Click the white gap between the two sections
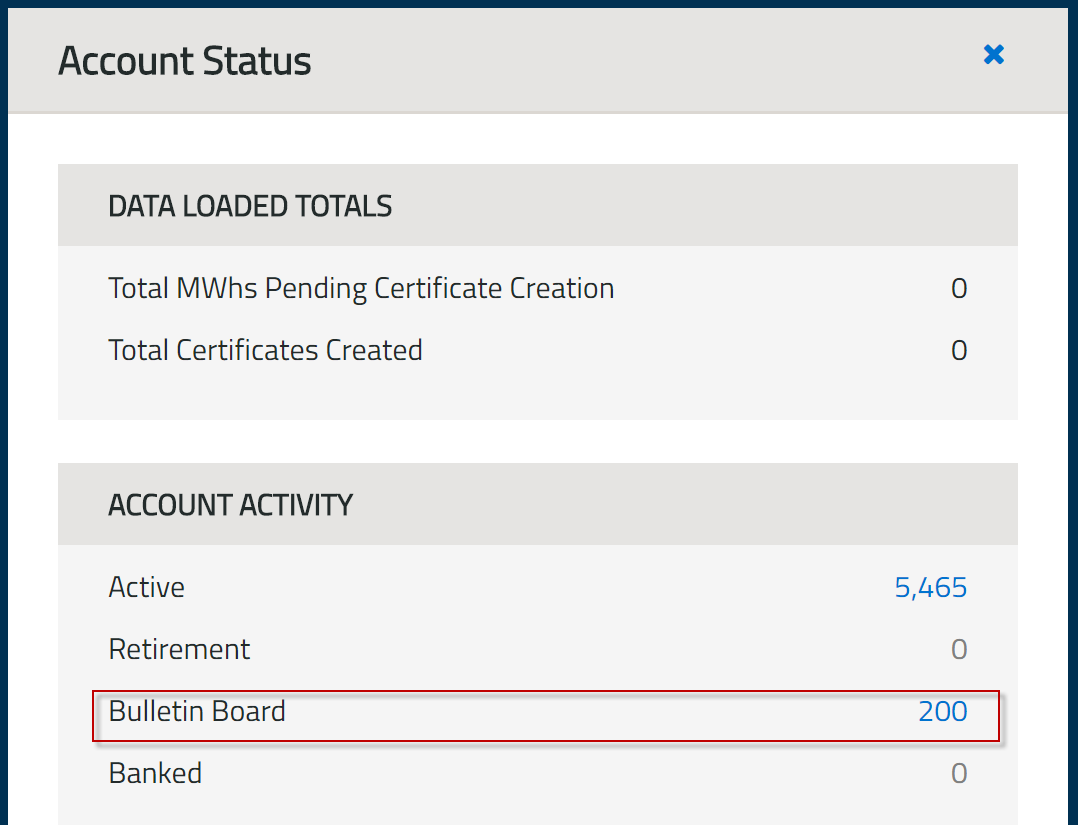Screen dimensions: 1078x825 click(537, 441)
